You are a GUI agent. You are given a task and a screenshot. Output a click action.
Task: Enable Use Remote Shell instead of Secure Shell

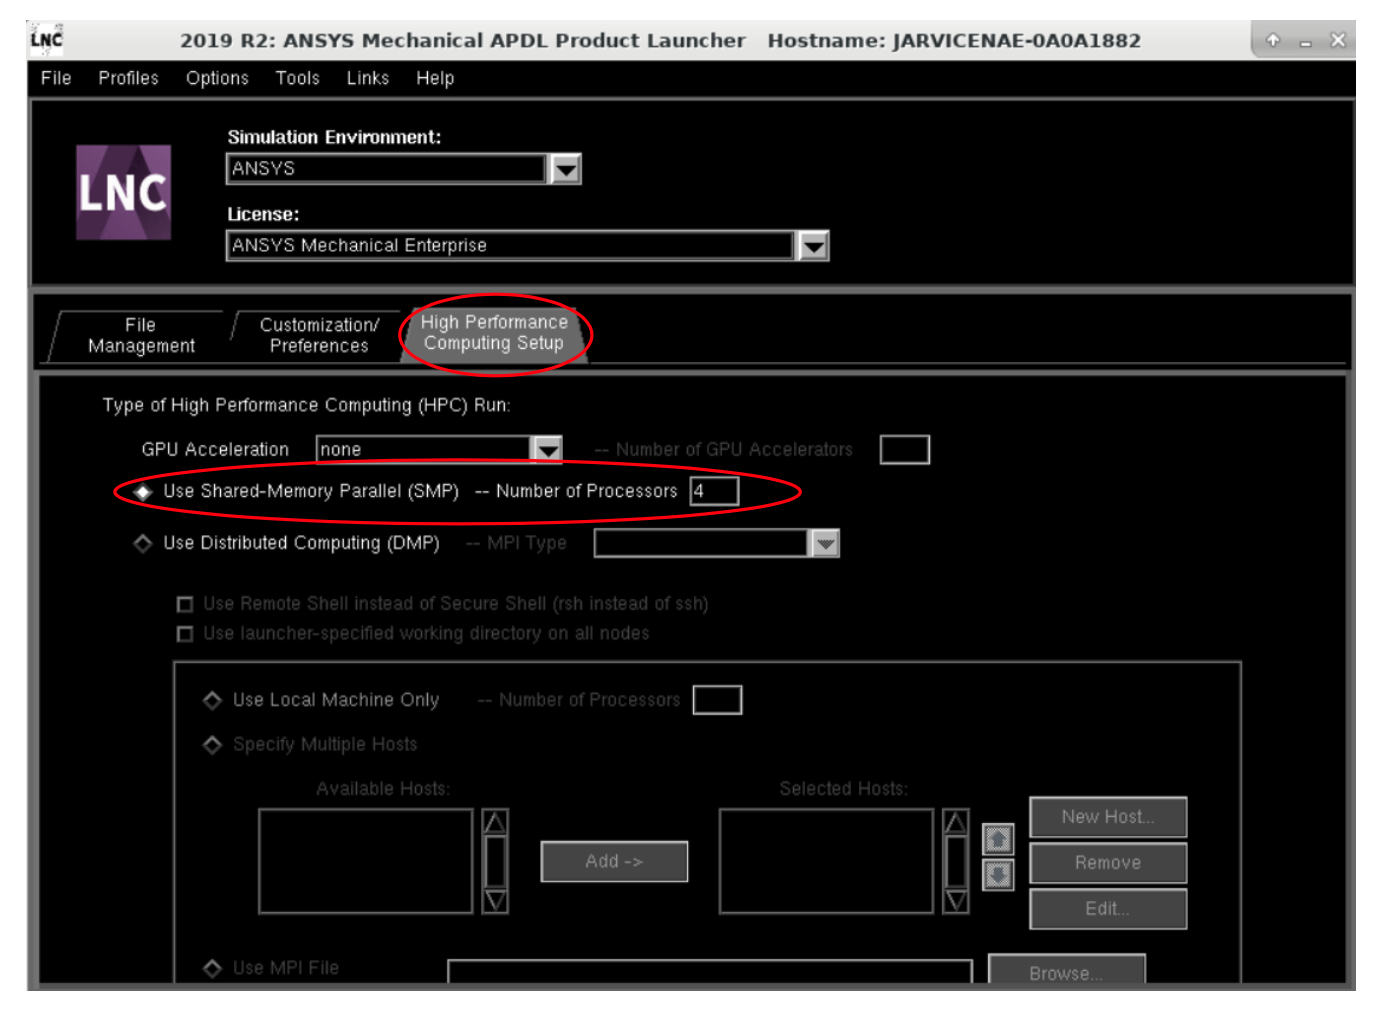click(184, 604)
